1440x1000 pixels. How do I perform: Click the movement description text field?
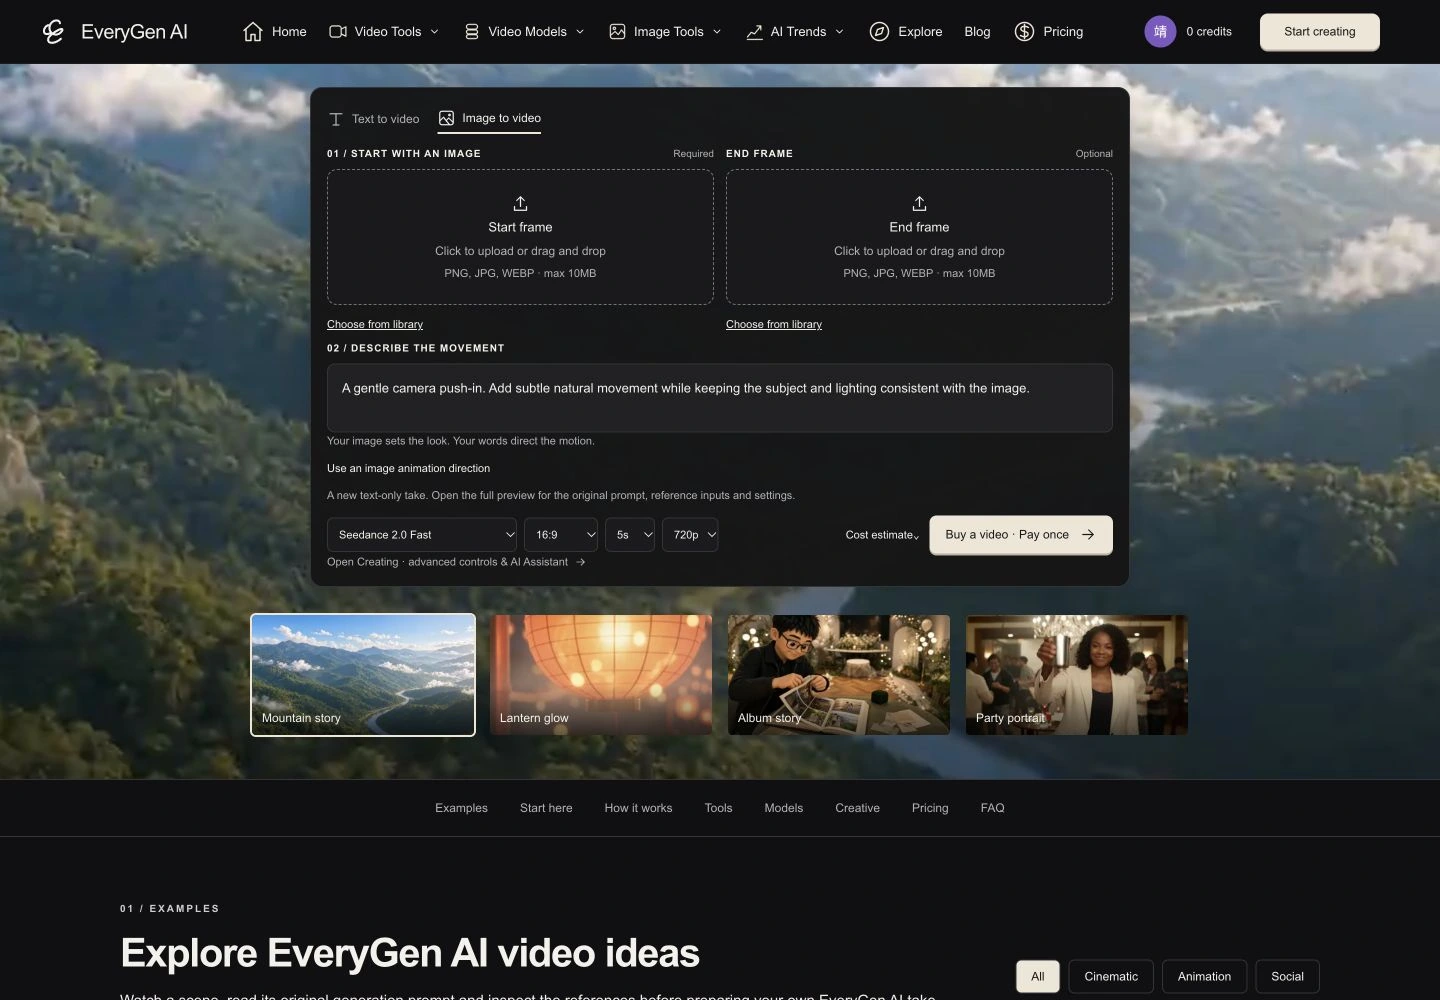point(720,398)
